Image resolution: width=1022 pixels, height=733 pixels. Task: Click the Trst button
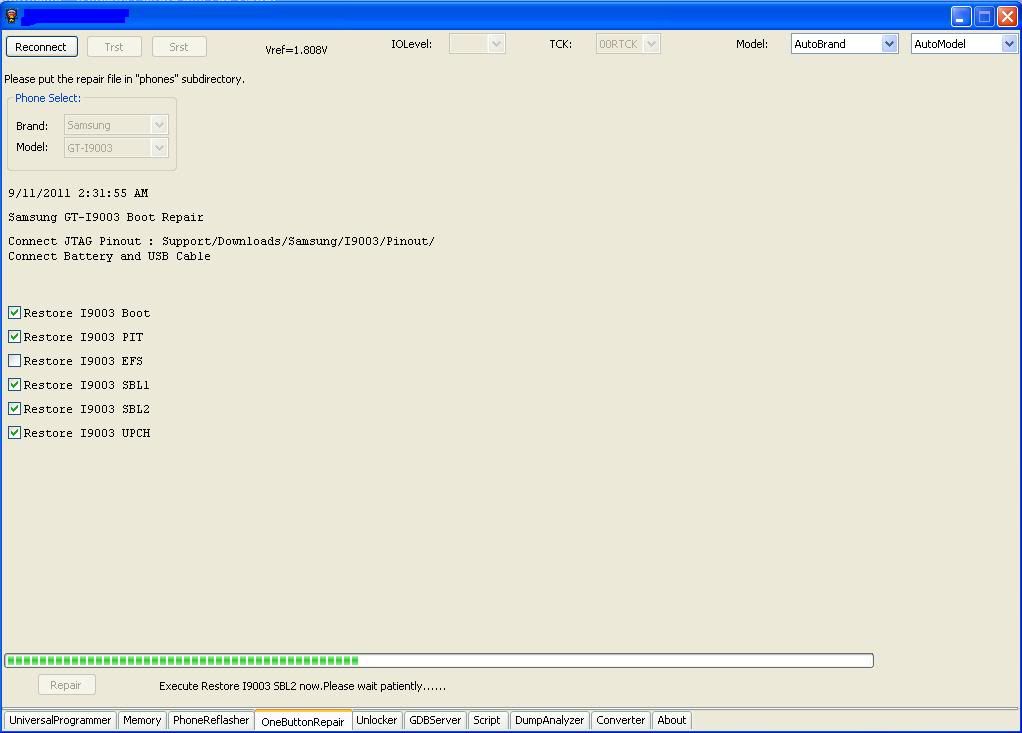(x=114, y=47)
